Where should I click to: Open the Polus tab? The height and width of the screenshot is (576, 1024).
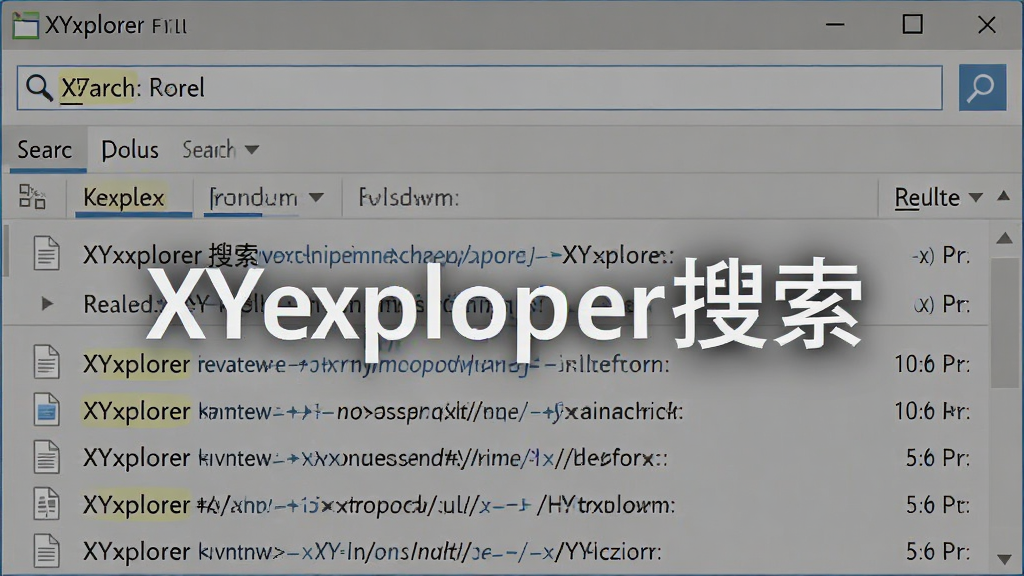(130, 150)
